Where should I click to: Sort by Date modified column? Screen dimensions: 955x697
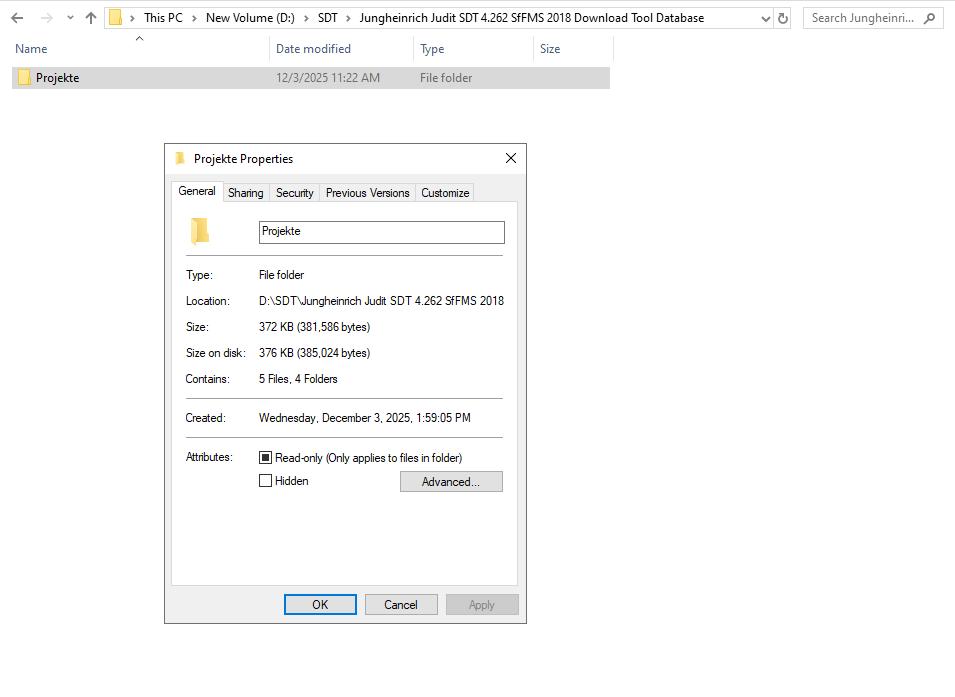(313, 49)
